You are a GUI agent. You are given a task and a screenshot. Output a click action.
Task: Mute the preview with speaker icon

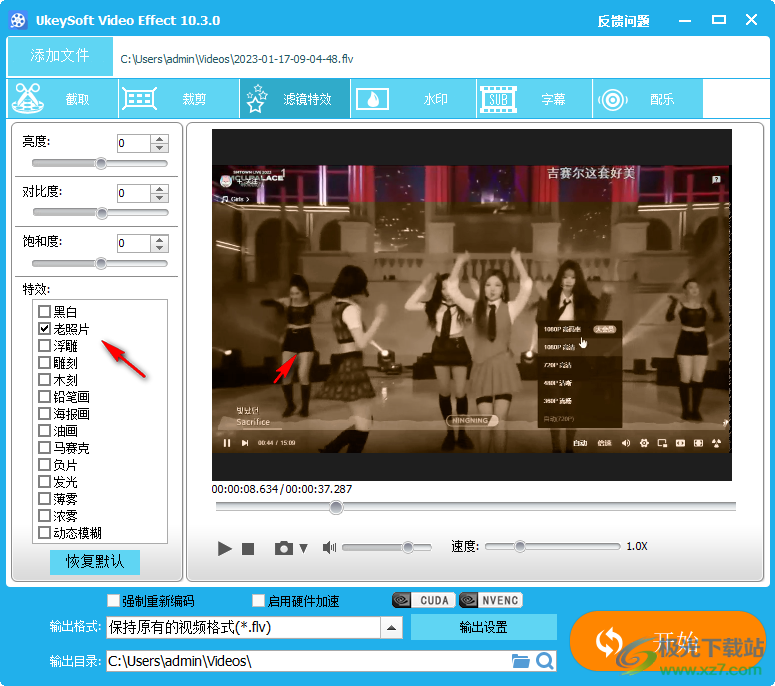point(329,547)
